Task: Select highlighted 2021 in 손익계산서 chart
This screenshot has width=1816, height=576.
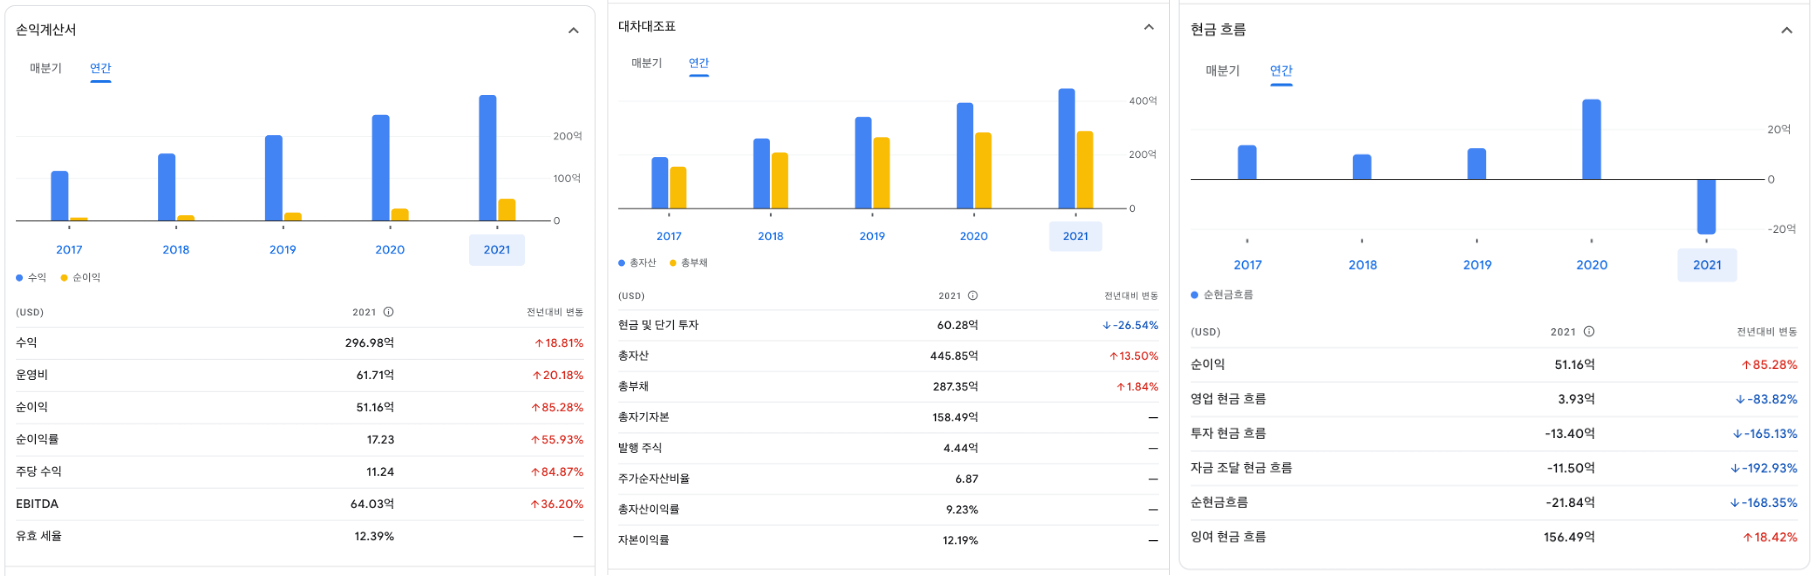Action: pyautogui.click(x=497, y=250)
